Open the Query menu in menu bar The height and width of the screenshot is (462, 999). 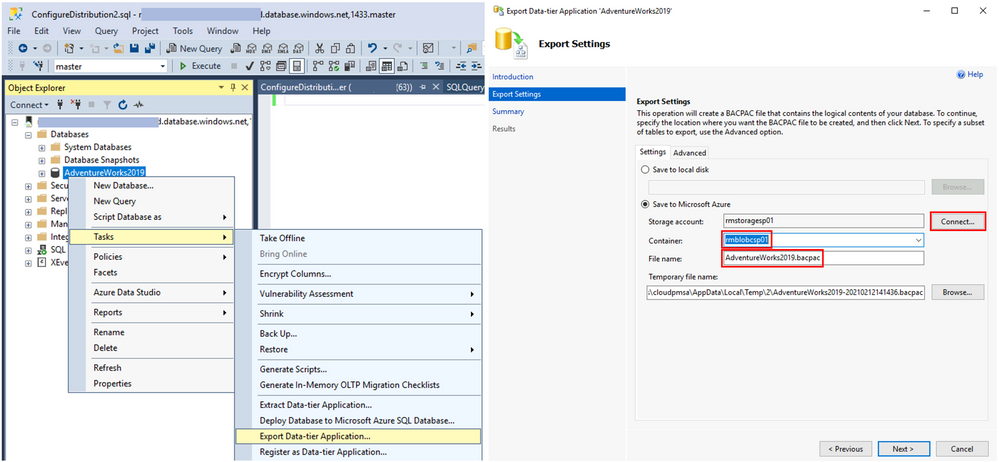pos(106,31)
